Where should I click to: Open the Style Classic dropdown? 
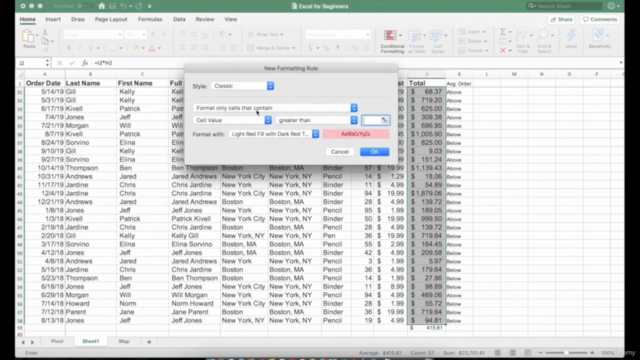(x=243, y=86)
